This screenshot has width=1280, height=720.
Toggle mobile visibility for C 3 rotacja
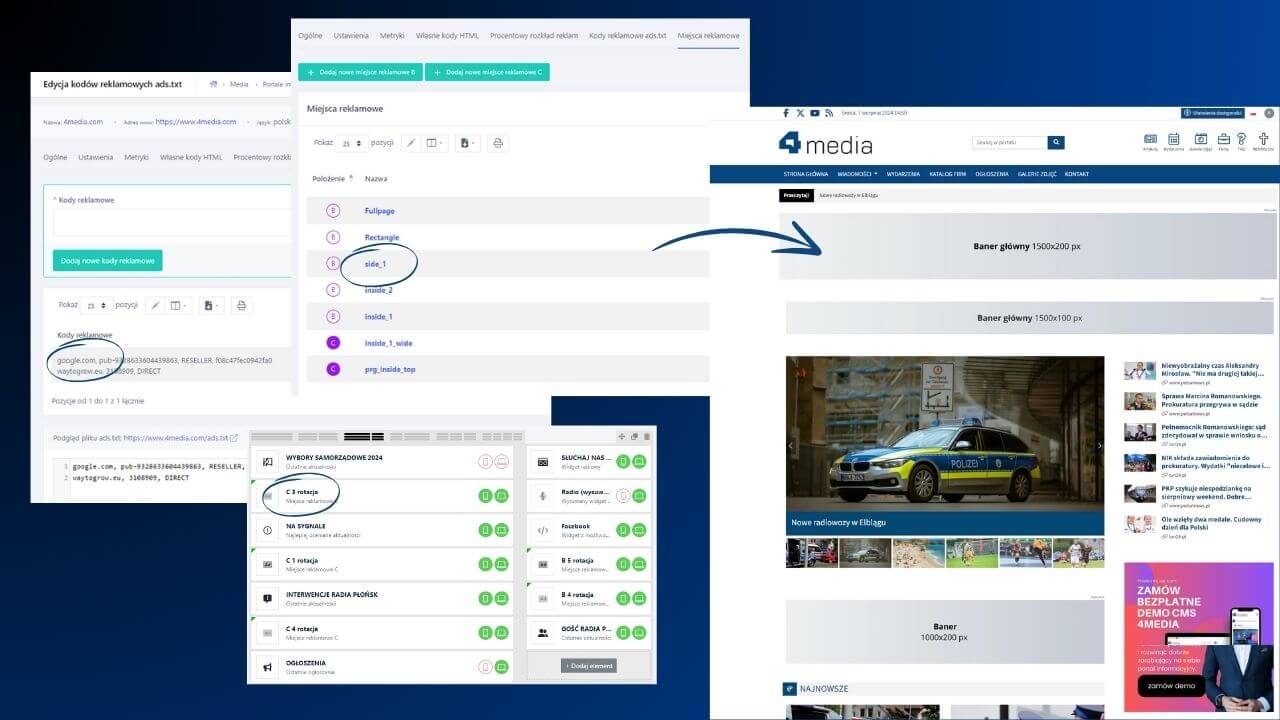point(485,496)
